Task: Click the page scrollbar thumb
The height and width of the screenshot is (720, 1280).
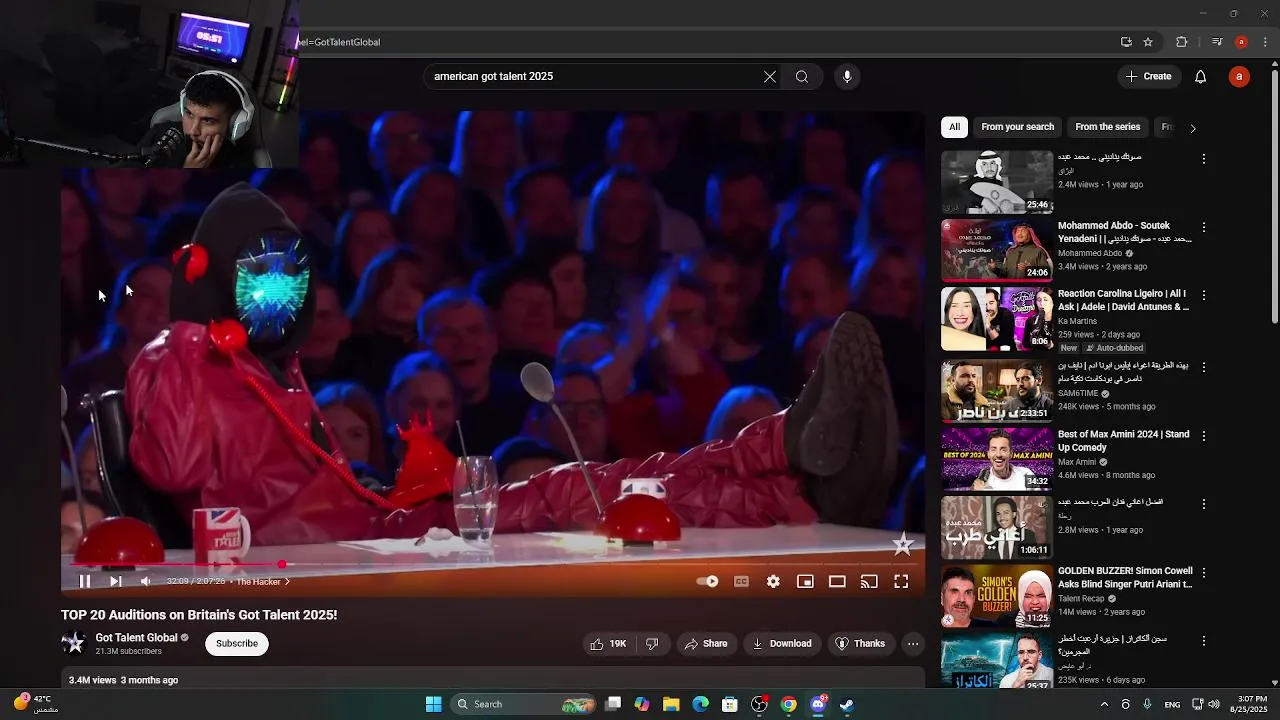Action: coord(1274,196)
